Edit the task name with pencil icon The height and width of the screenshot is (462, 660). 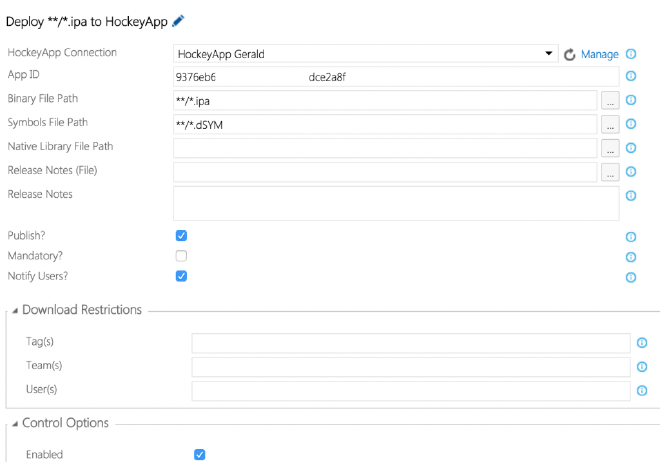[178, 21]
